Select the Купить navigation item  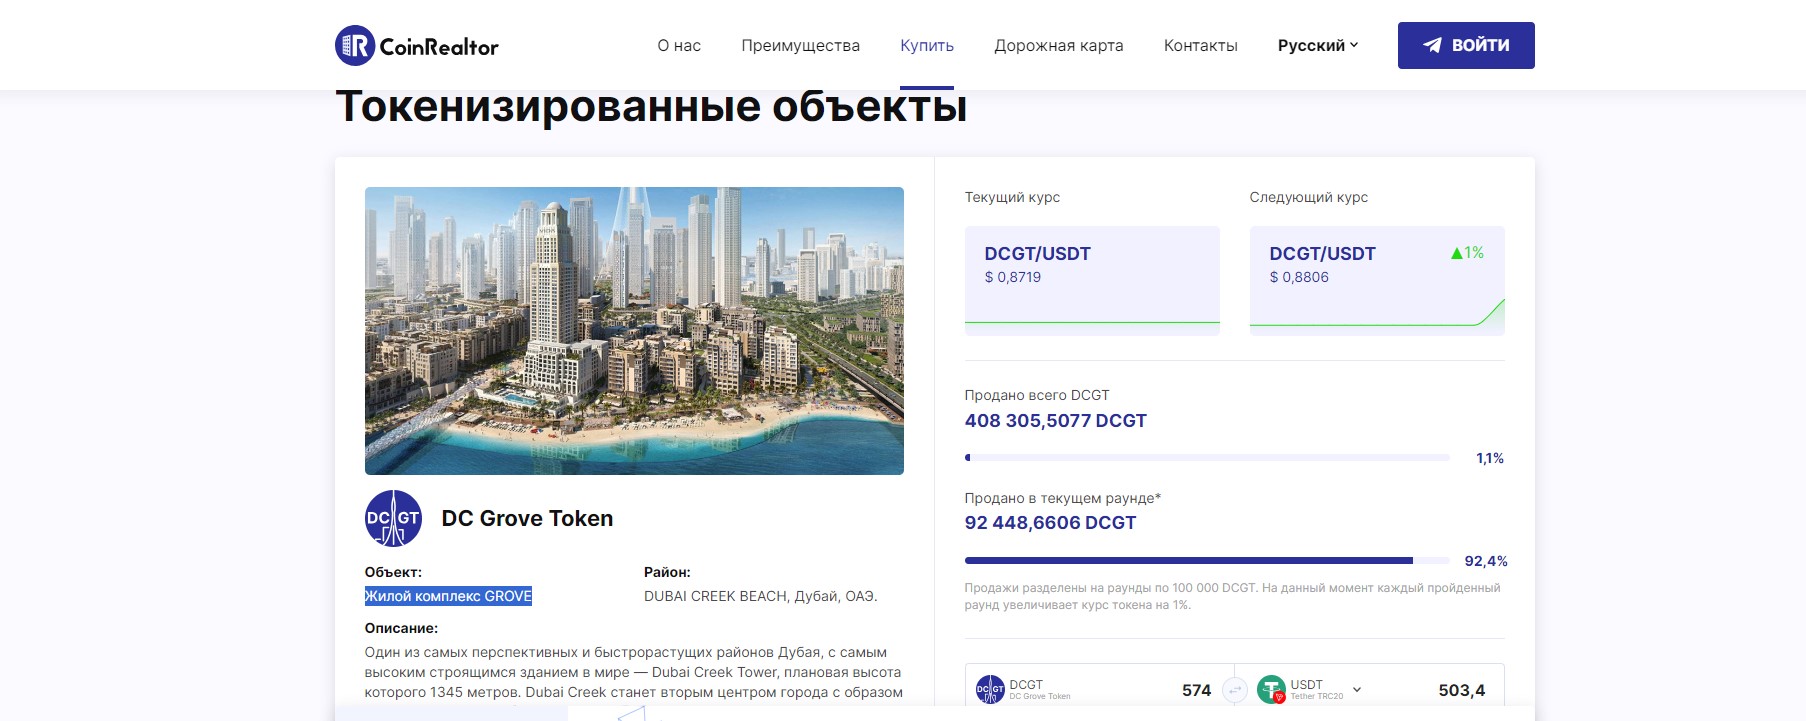927,46
